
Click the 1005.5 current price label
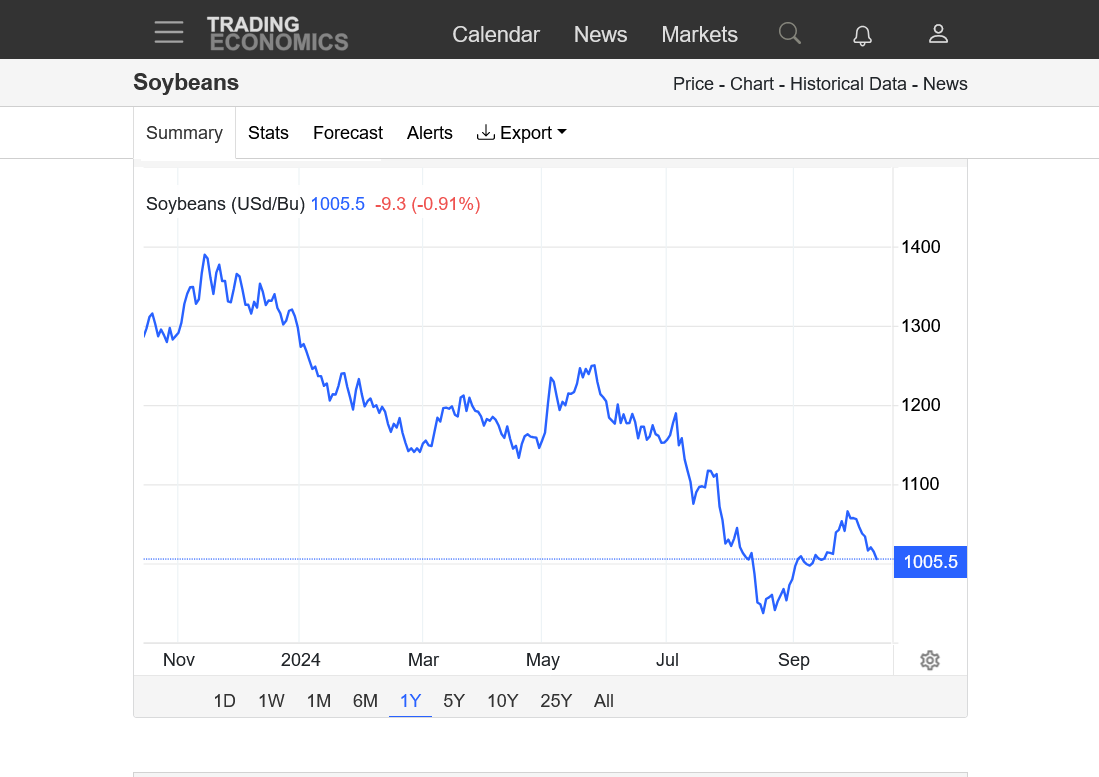930,562
